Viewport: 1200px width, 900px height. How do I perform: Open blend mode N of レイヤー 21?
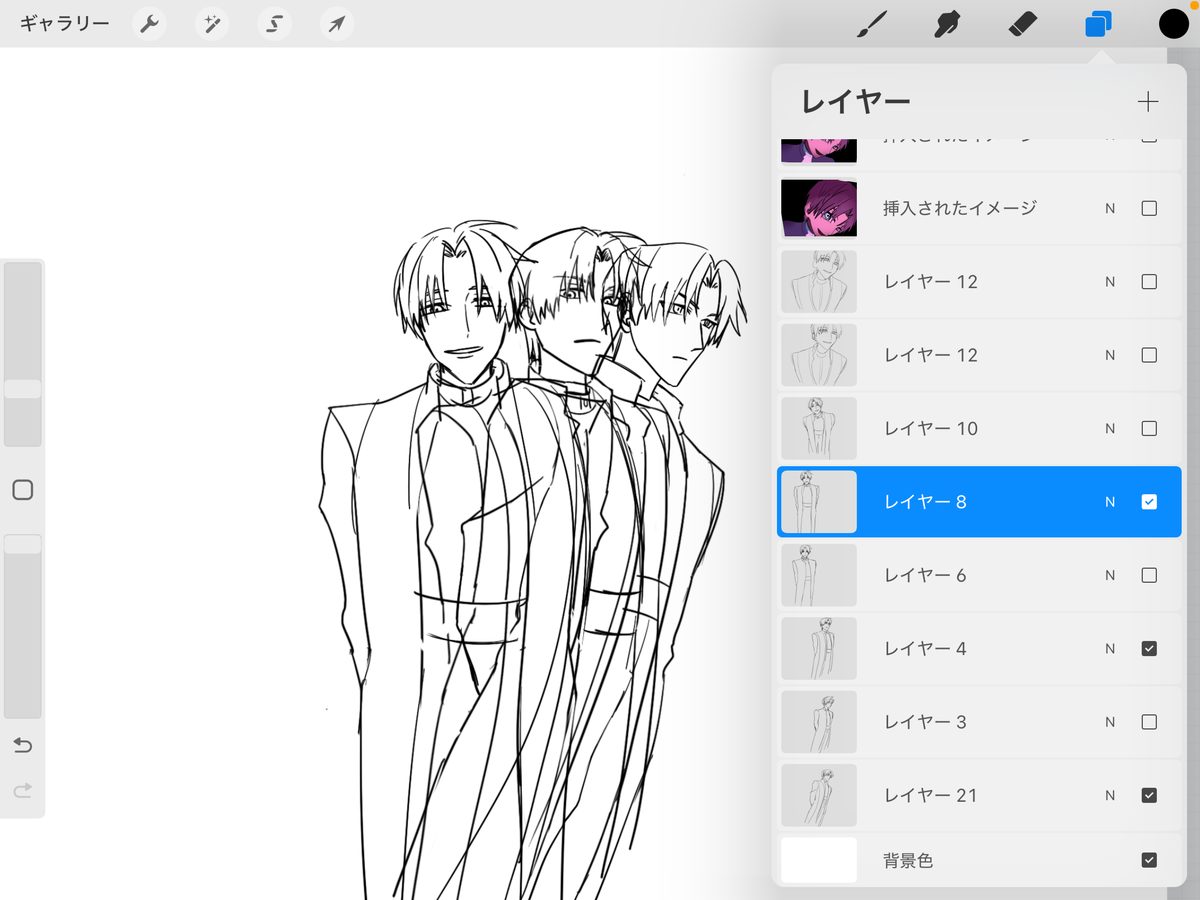tap(1110, 796)
